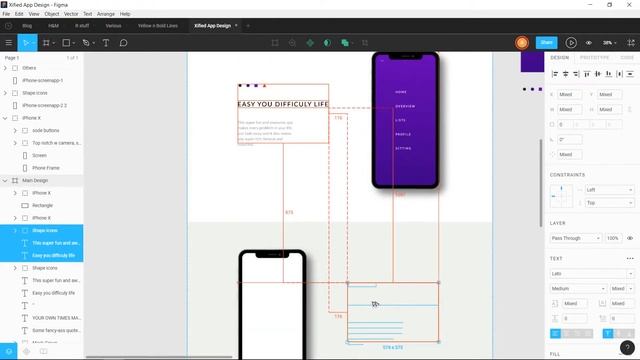Viewport: 640px width, 360px height.
Task: Expand the top-level Shape icons layer
Action: coord(5,93)
